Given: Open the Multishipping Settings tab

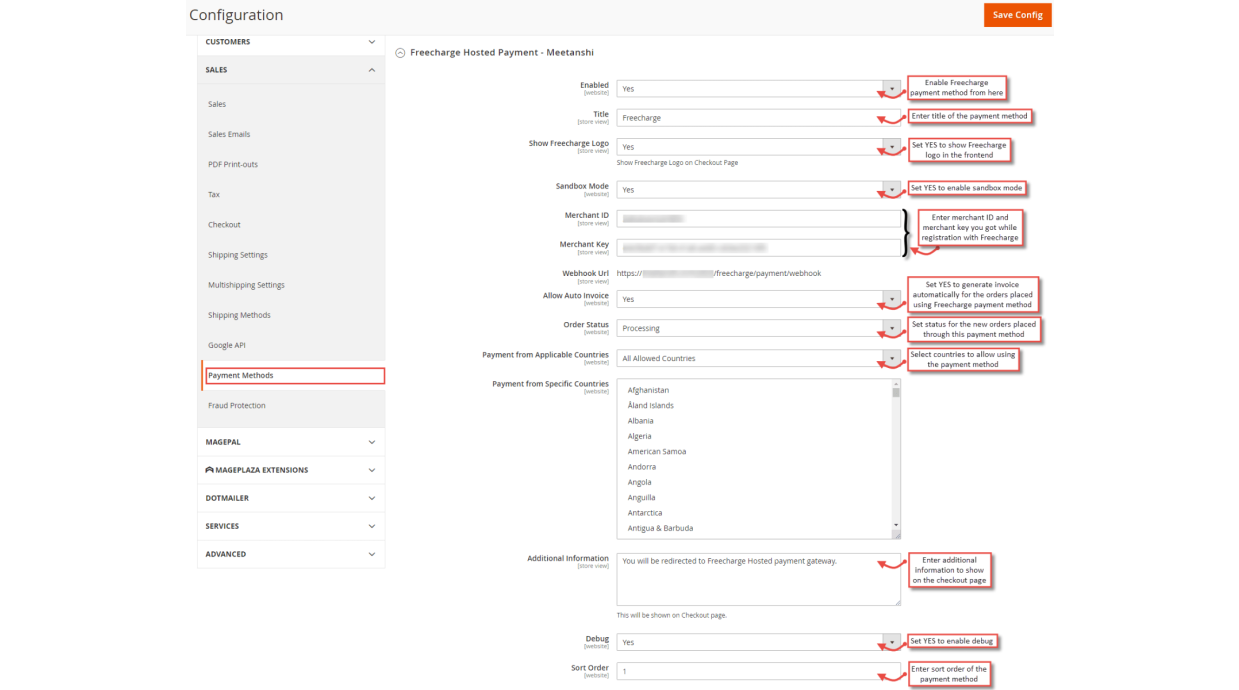Looking at the screenshot, I should tap(246, 285).
